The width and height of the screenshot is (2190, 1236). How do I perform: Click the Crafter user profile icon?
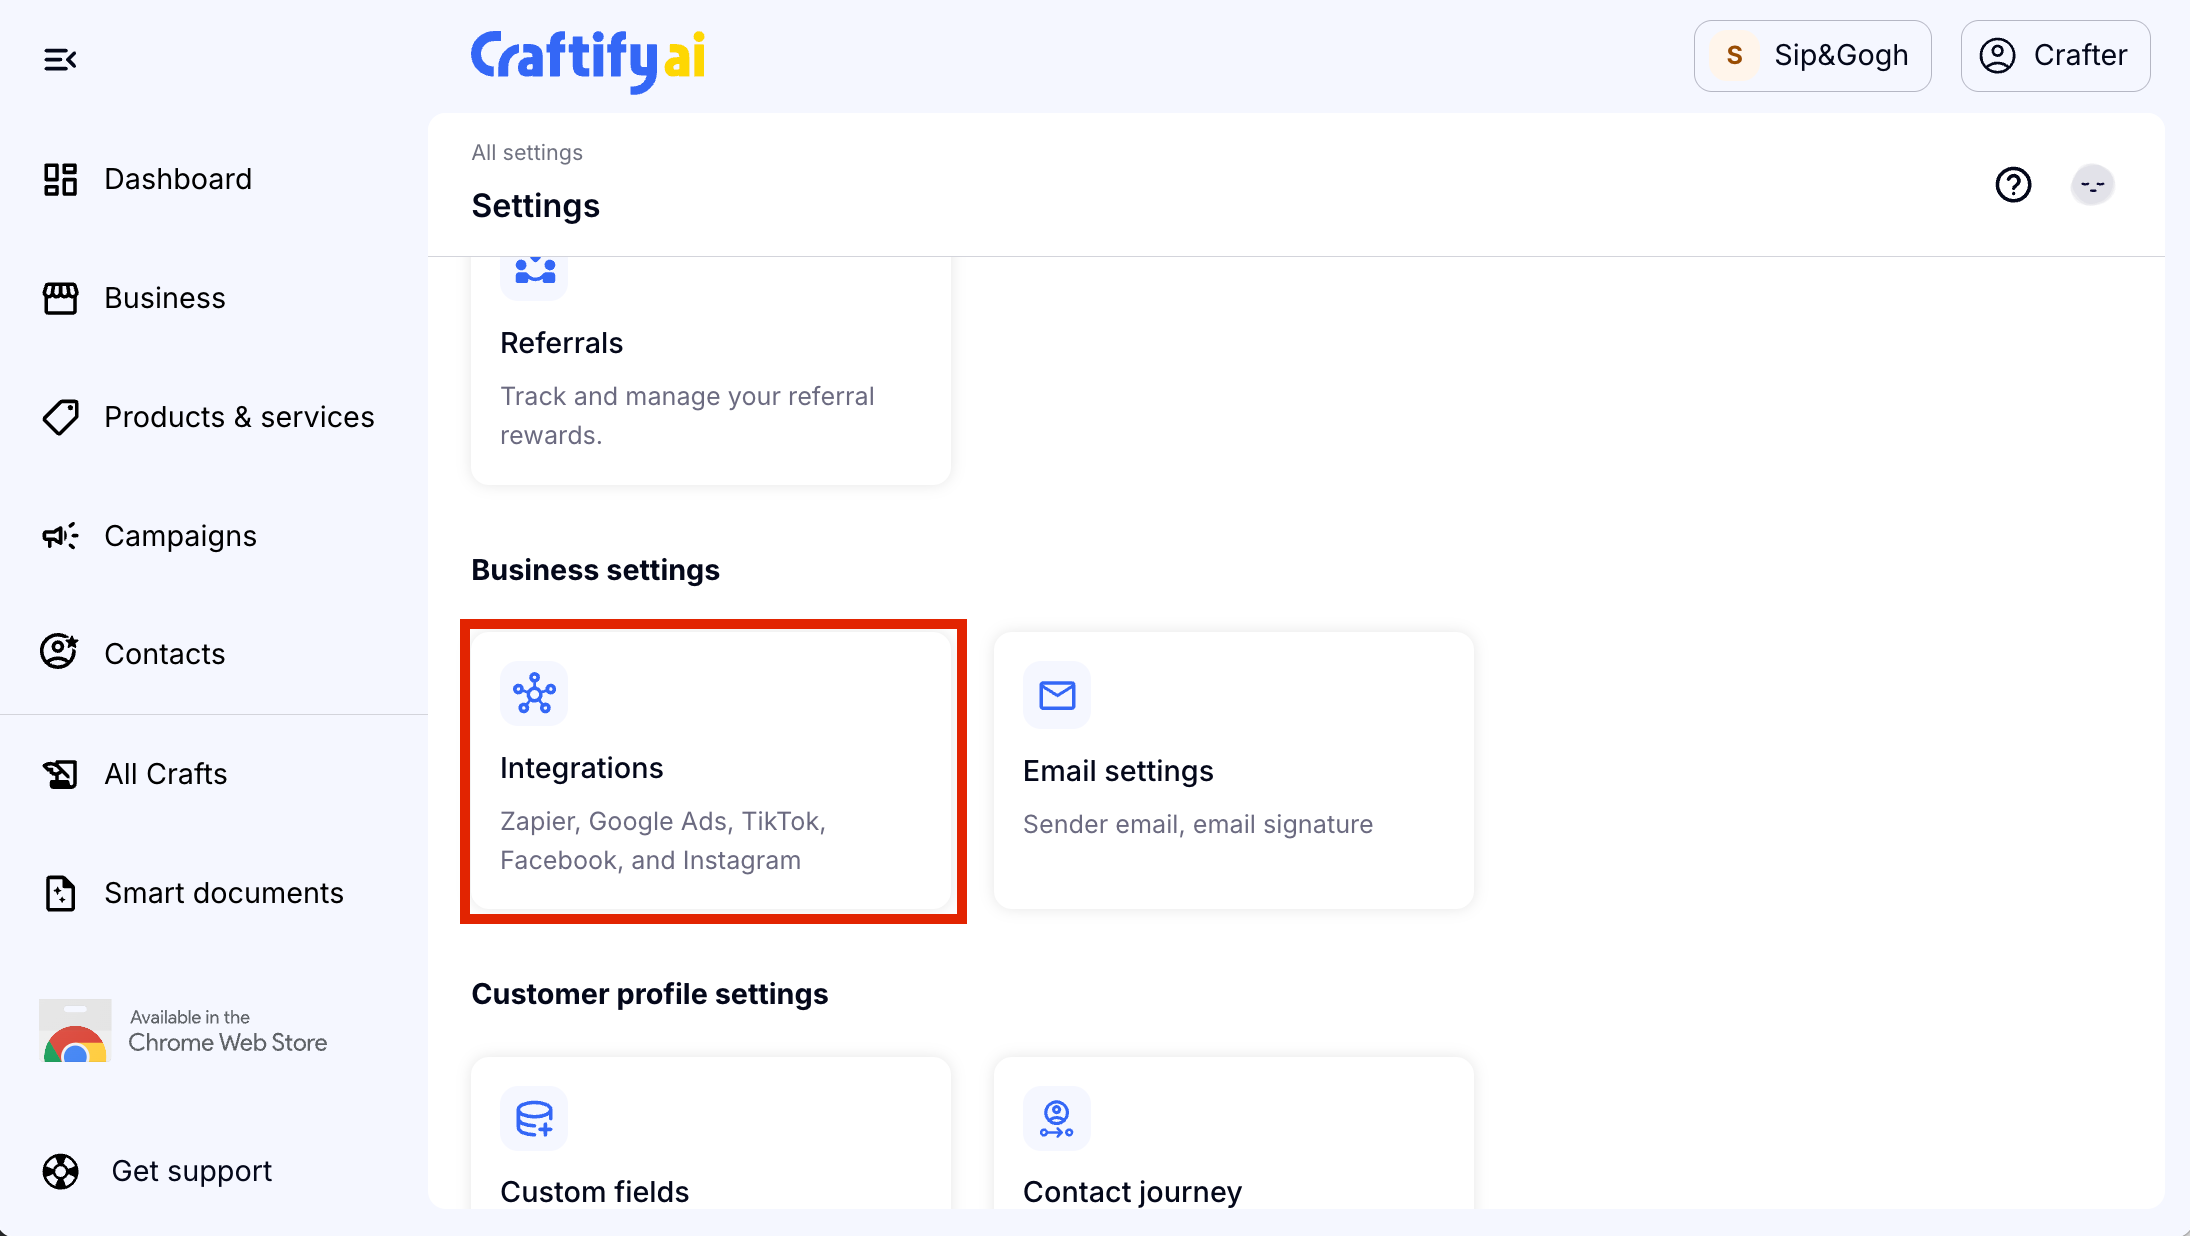[x=1997, y=56]
